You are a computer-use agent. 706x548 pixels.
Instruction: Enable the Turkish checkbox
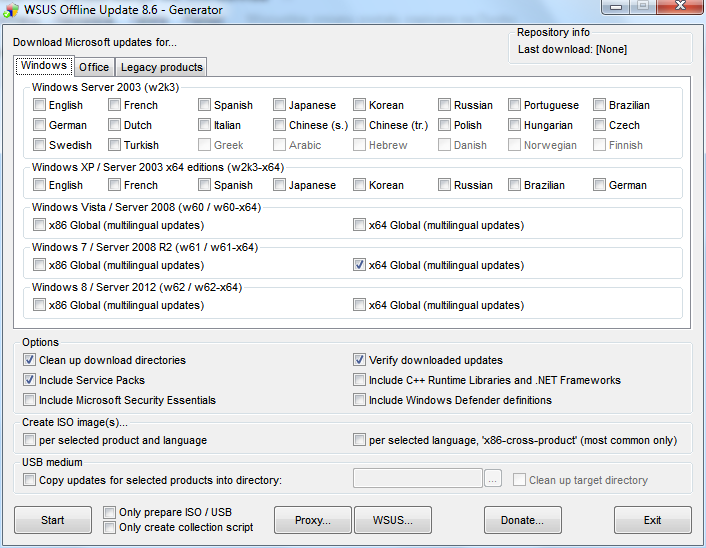(x=114, y=145)
